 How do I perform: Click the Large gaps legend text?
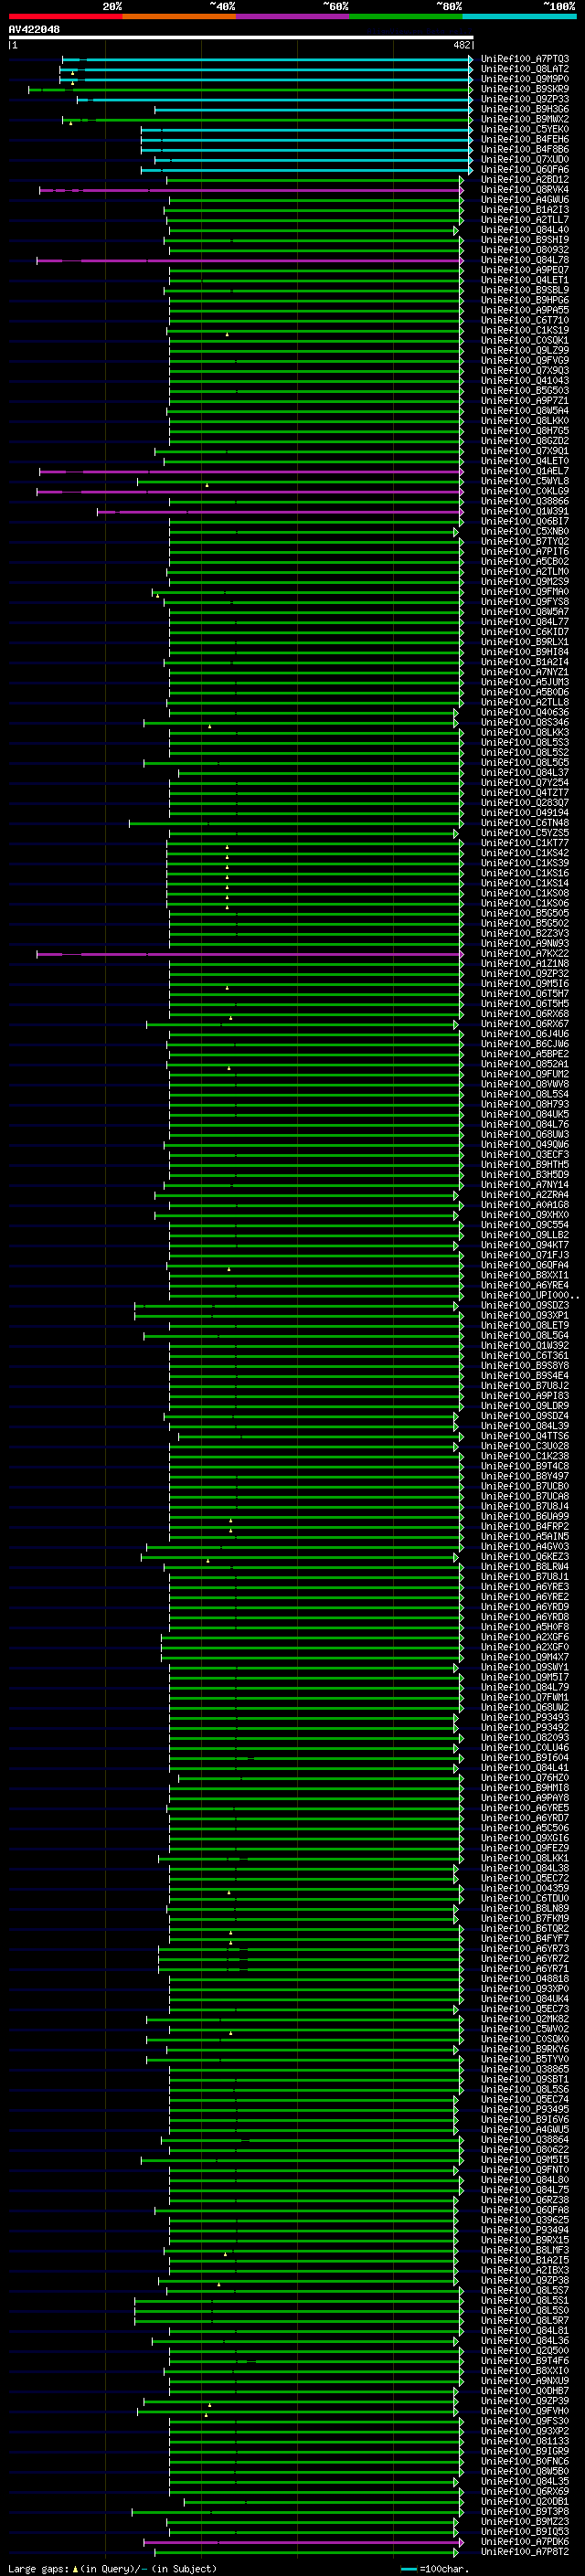112,2568
